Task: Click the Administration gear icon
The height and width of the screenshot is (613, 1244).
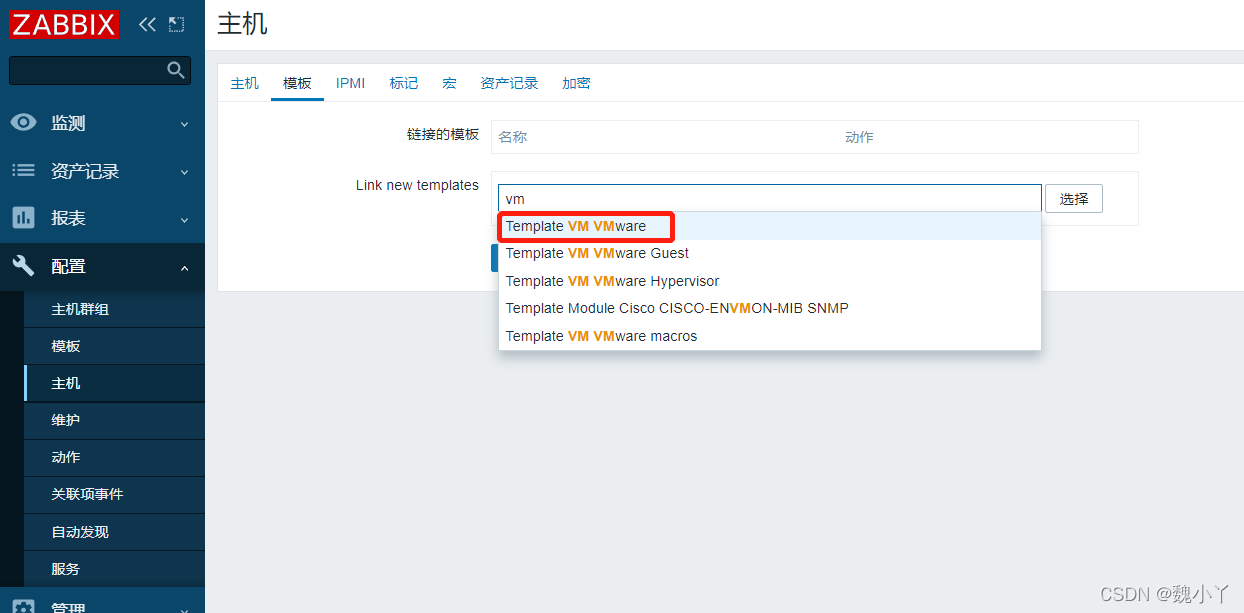Action: pyautogui.click(x=23, y=607)
